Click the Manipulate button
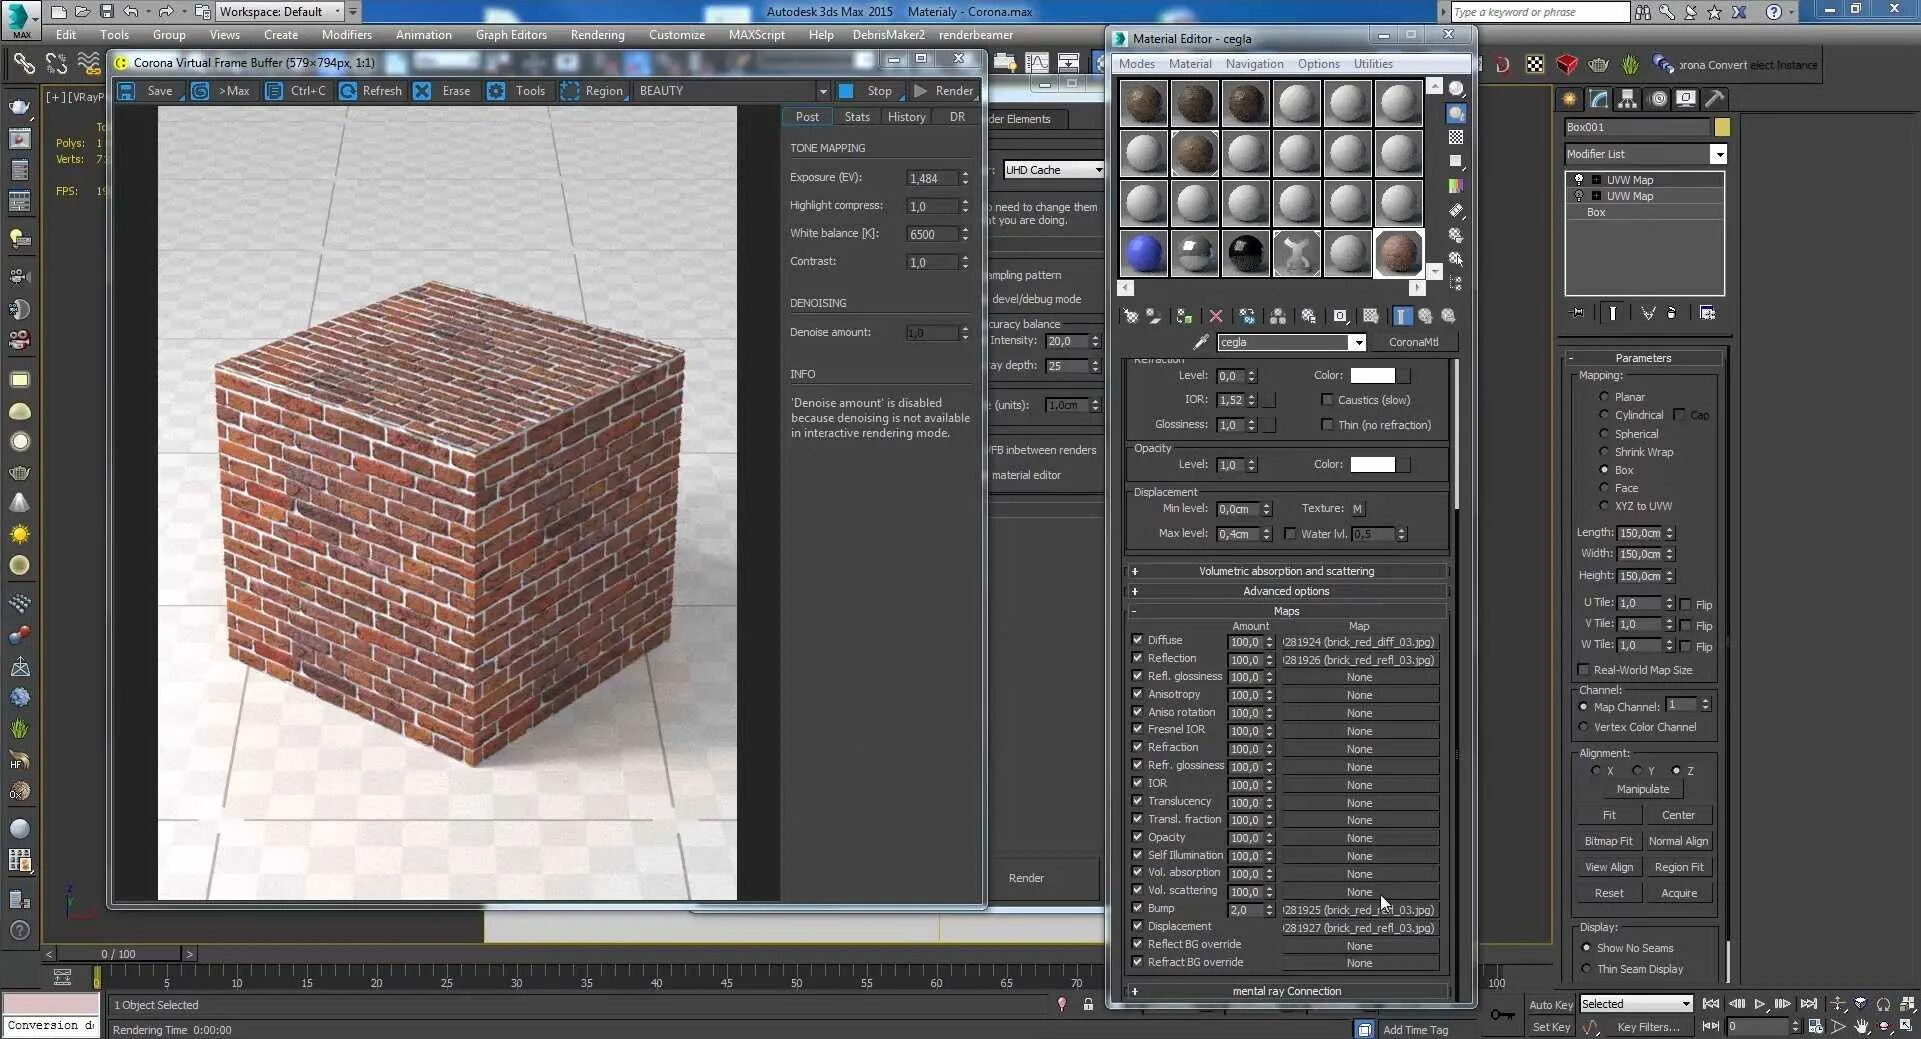 1642,789
